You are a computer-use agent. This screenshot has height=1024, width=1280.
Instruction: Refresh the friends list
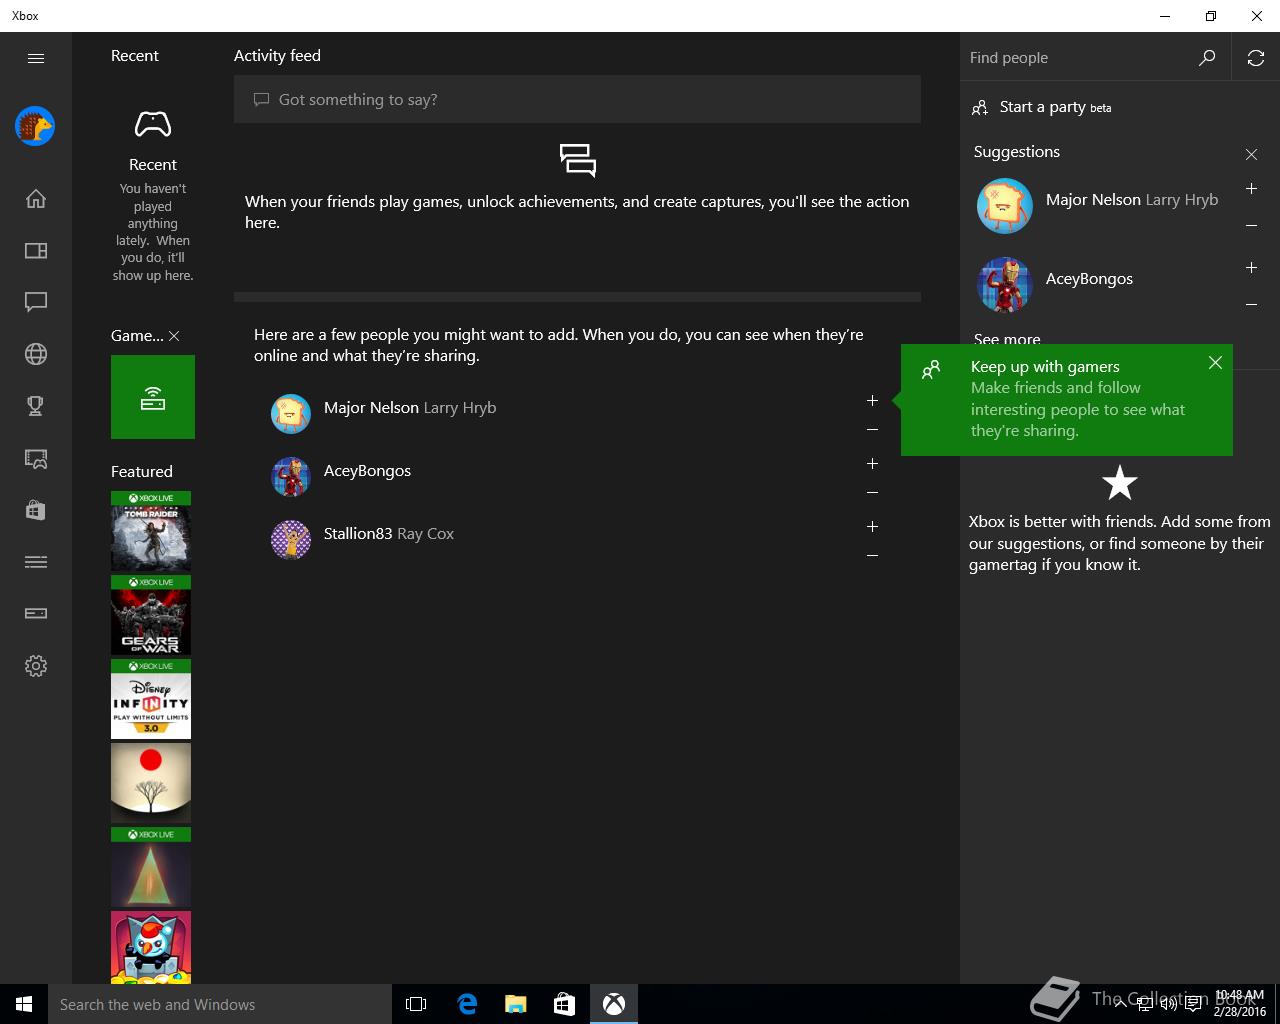[1256, 58]
